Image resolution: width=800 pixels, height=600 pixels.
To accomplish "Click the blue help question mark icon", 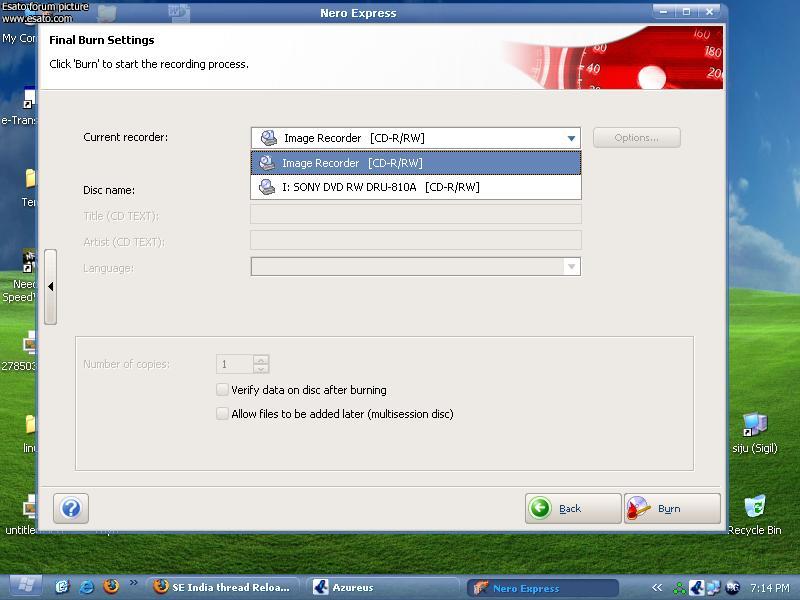I will [x=71, y=508].
